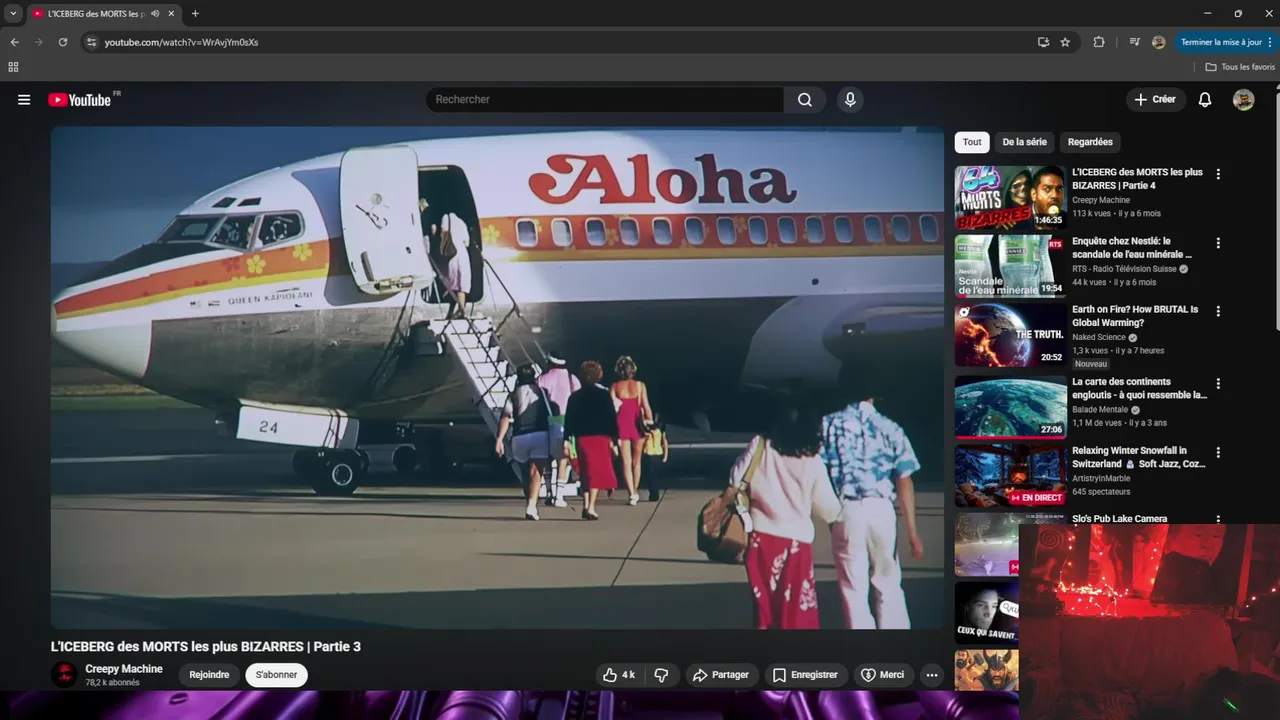
Task: Open Relaxing Winter Snowfall live thumbnail
Action: pos(1010,476)
